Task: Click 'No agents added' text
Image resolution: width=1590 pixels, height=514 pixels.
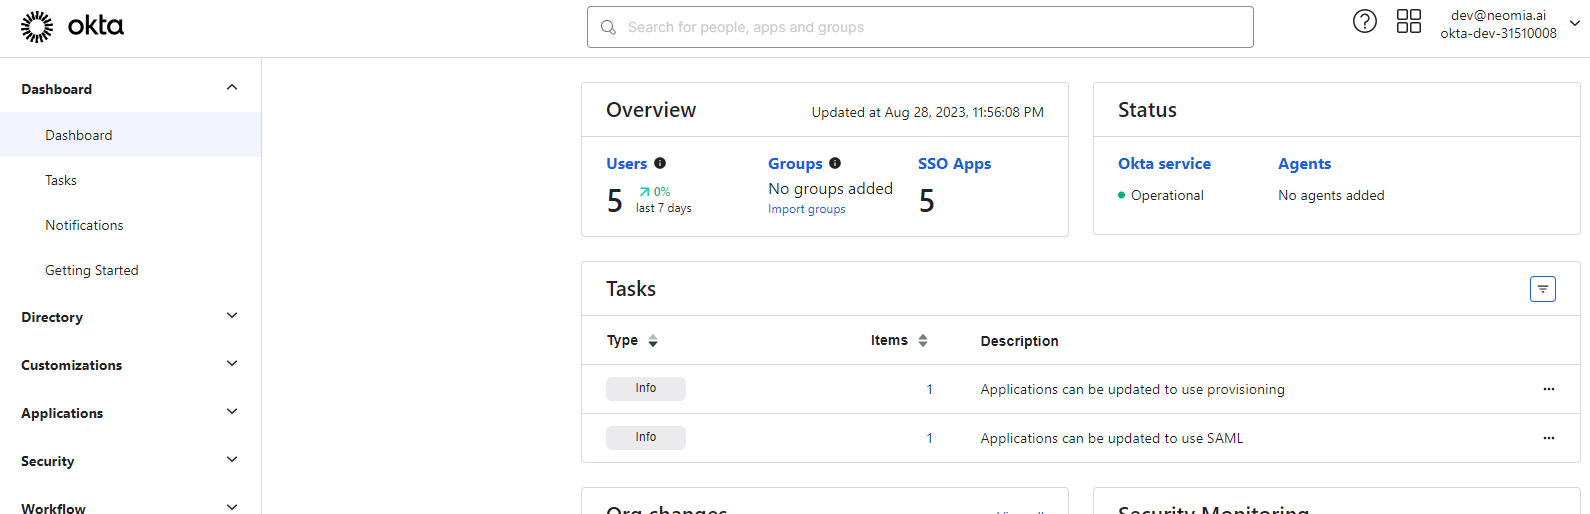Action: coord(1331,195)
